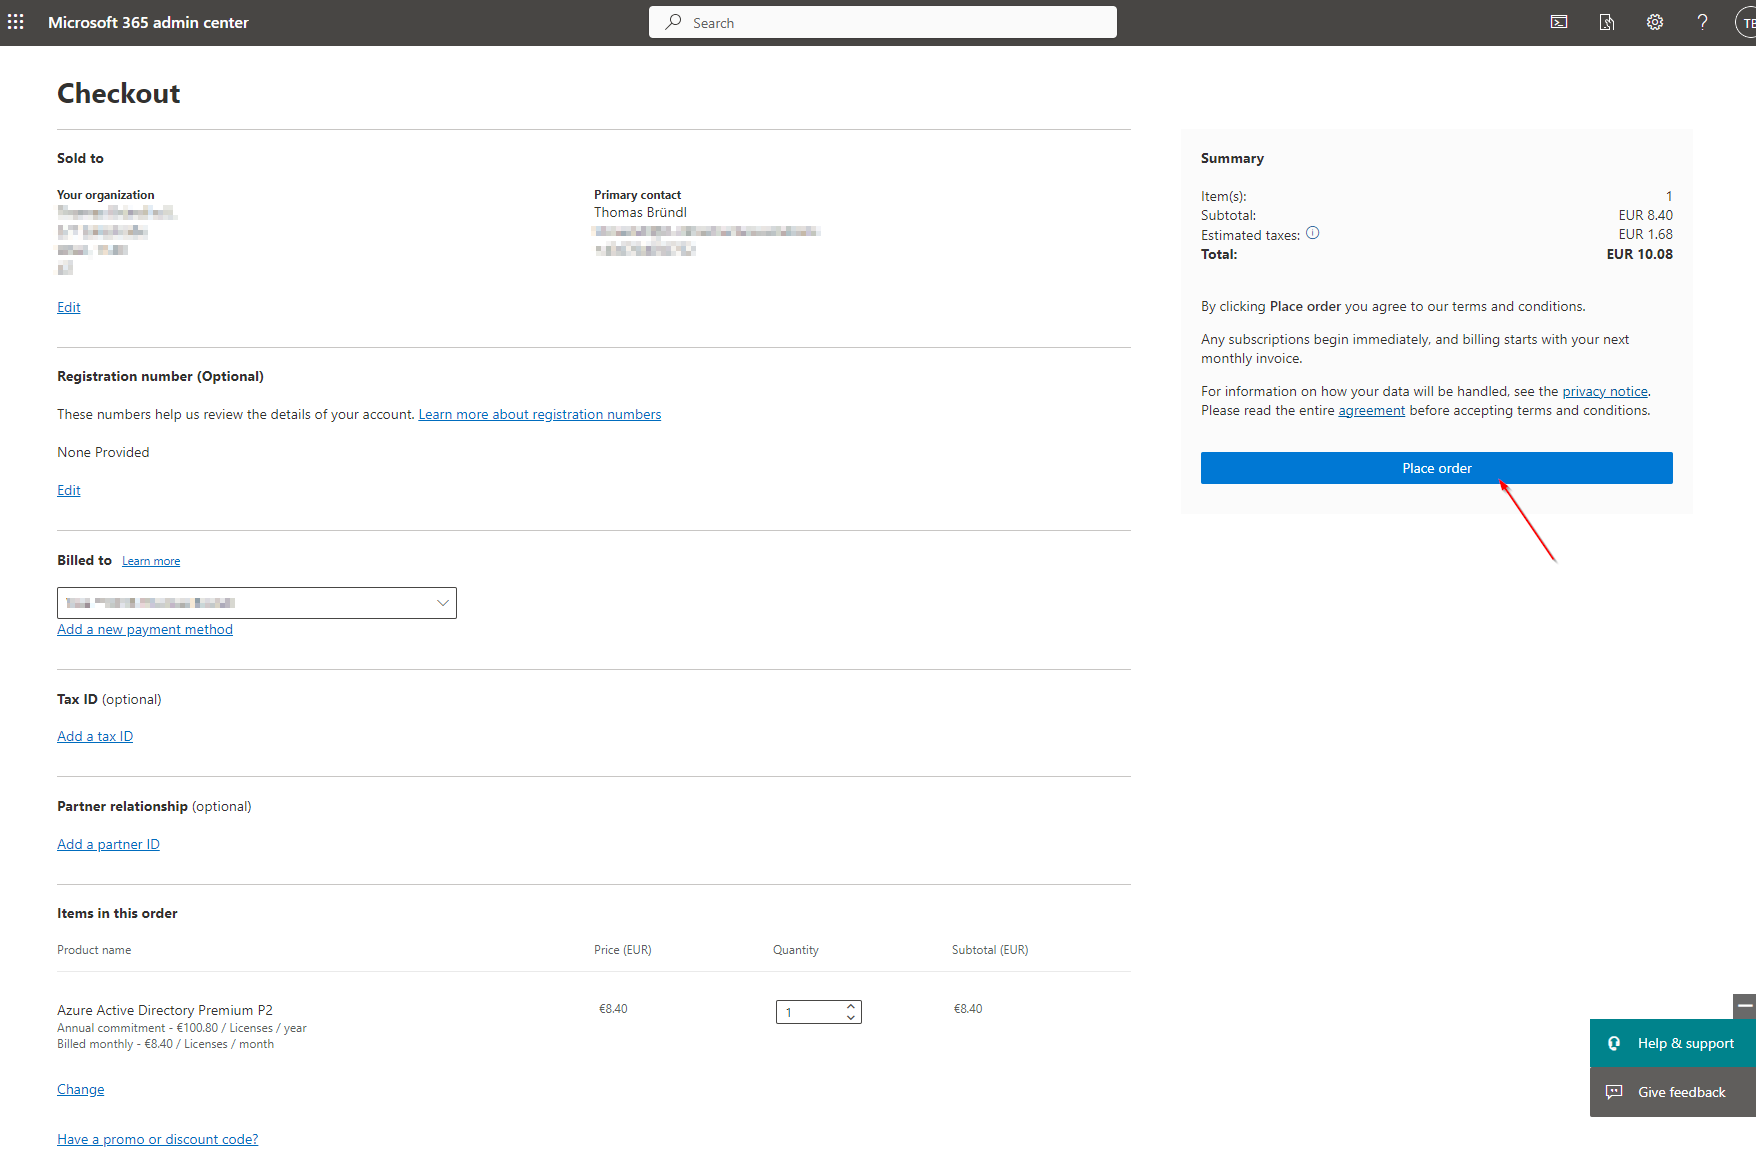The image size is (1756, 1159).
Task: Open Learn more about registration numbers
Action: point(540,414)
